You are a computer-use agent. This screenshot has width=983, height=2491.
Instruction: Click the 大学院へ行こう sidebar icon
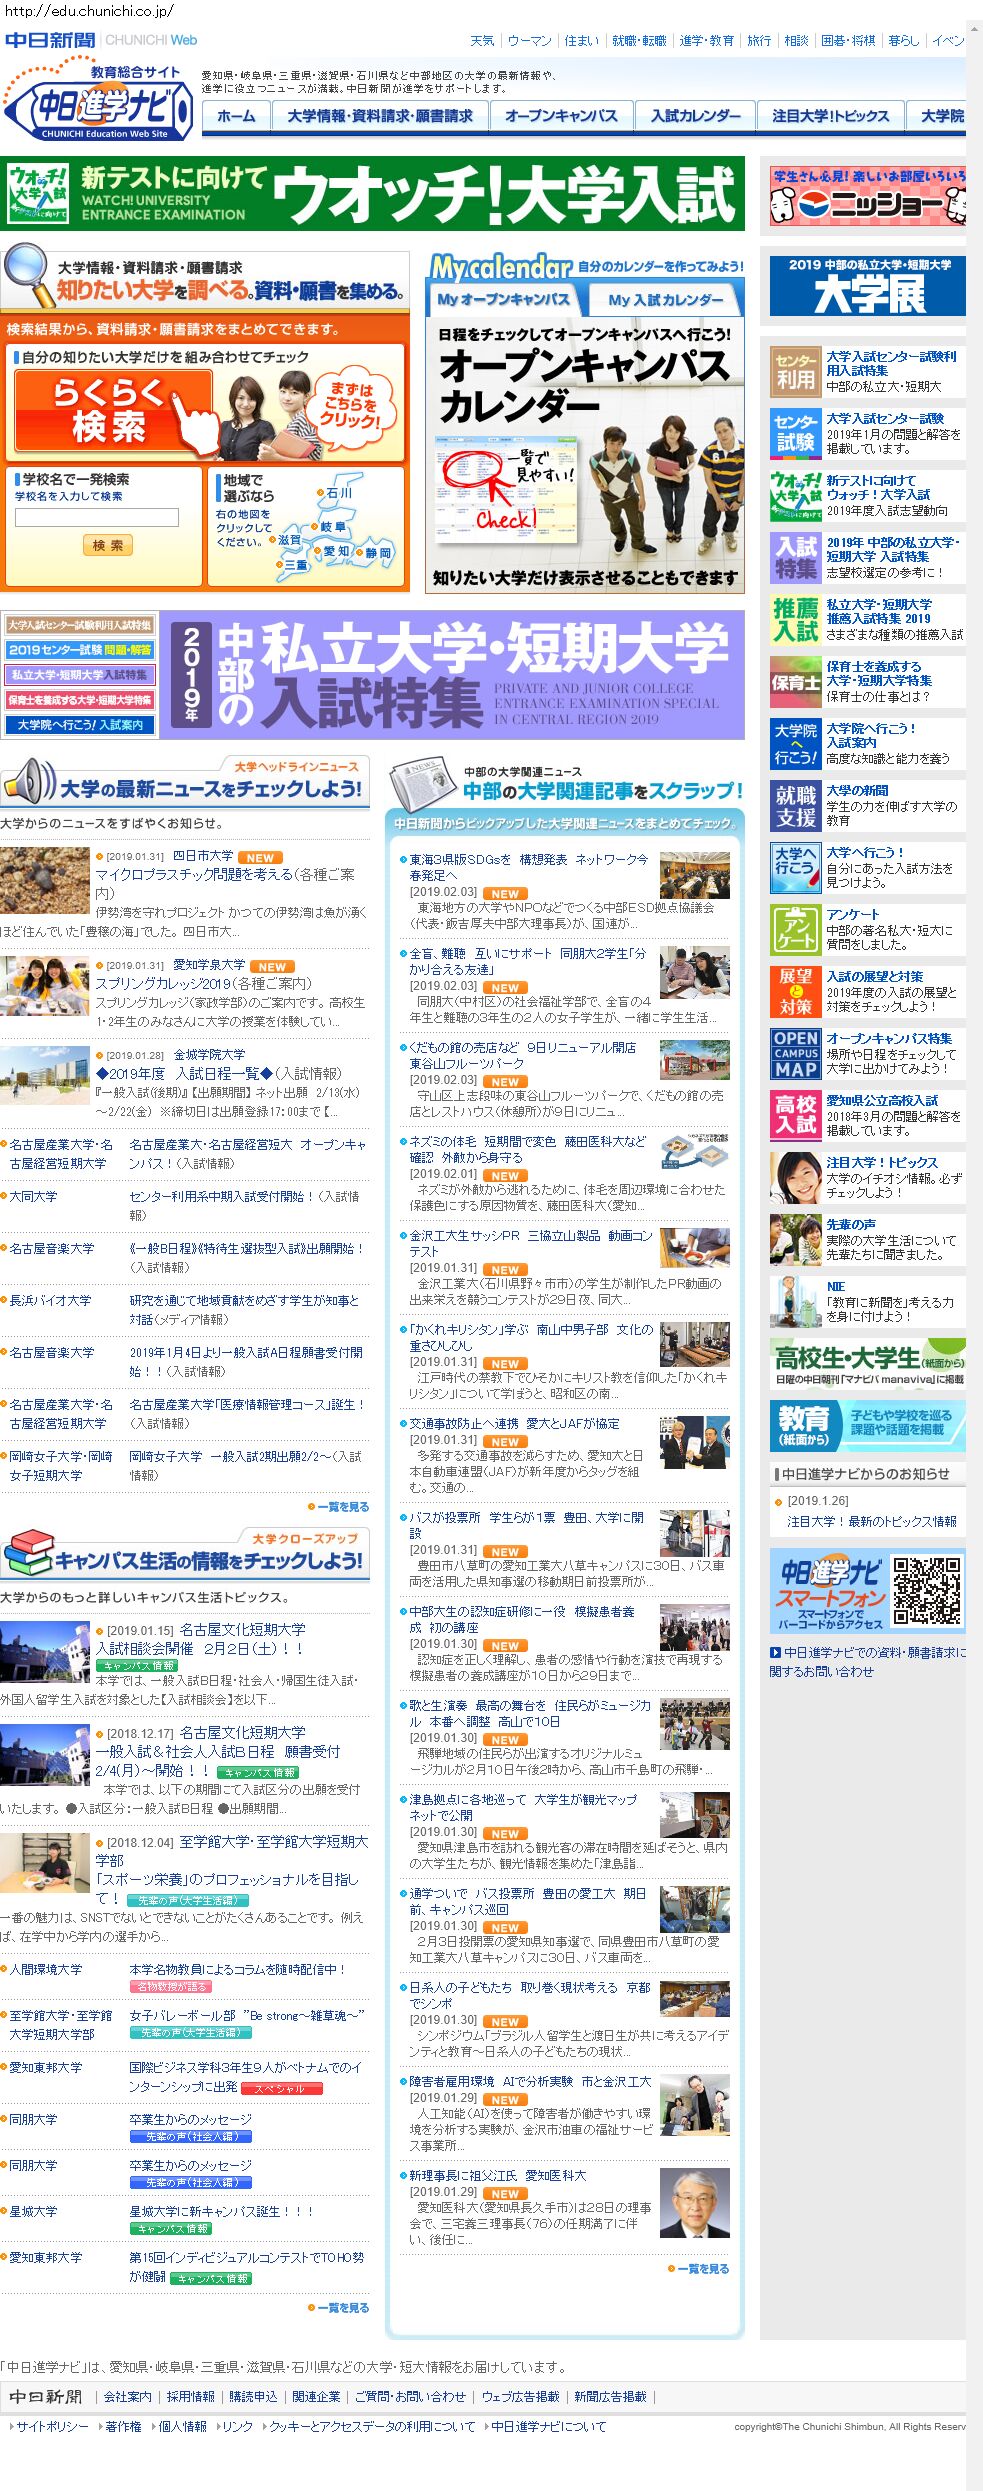(795, 743)
